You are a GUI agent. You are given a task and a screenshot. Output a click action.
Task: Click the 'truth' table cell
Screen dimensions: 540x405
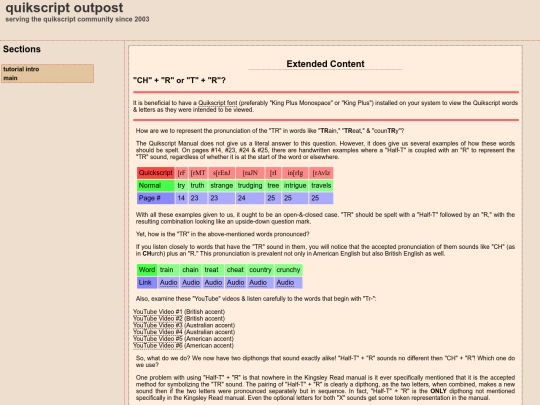tap(198, 186)
